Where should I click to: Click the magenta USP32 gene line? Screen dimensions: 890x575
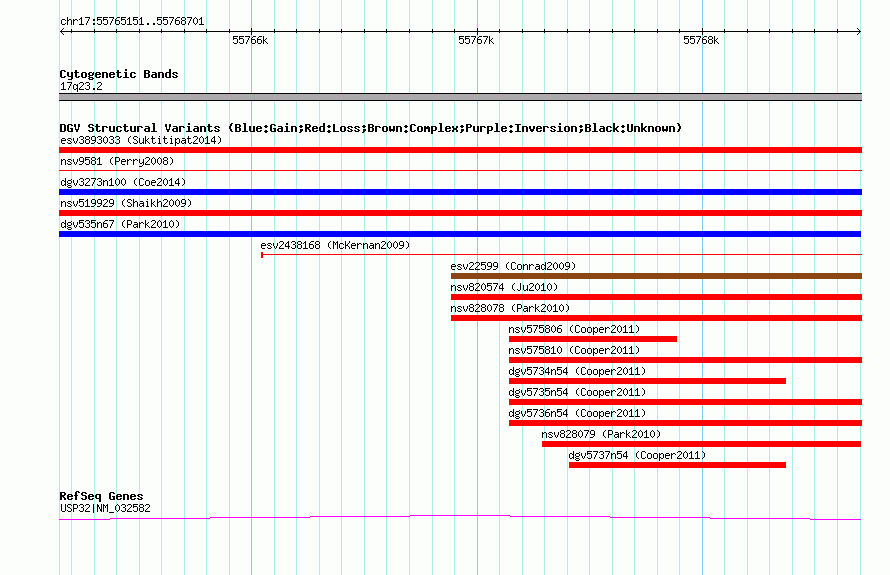[x=460, y=517]
